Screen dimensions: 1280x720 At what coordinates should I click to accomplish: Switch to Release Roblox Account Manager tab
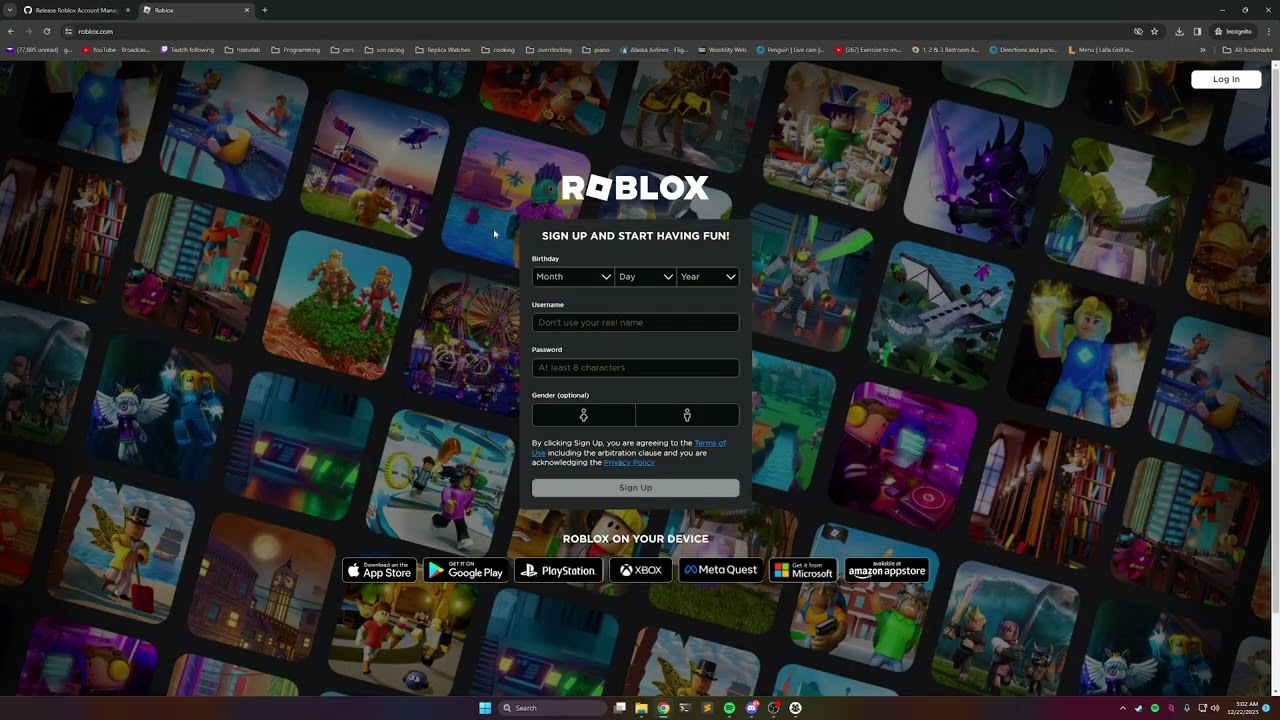point(76,10)
